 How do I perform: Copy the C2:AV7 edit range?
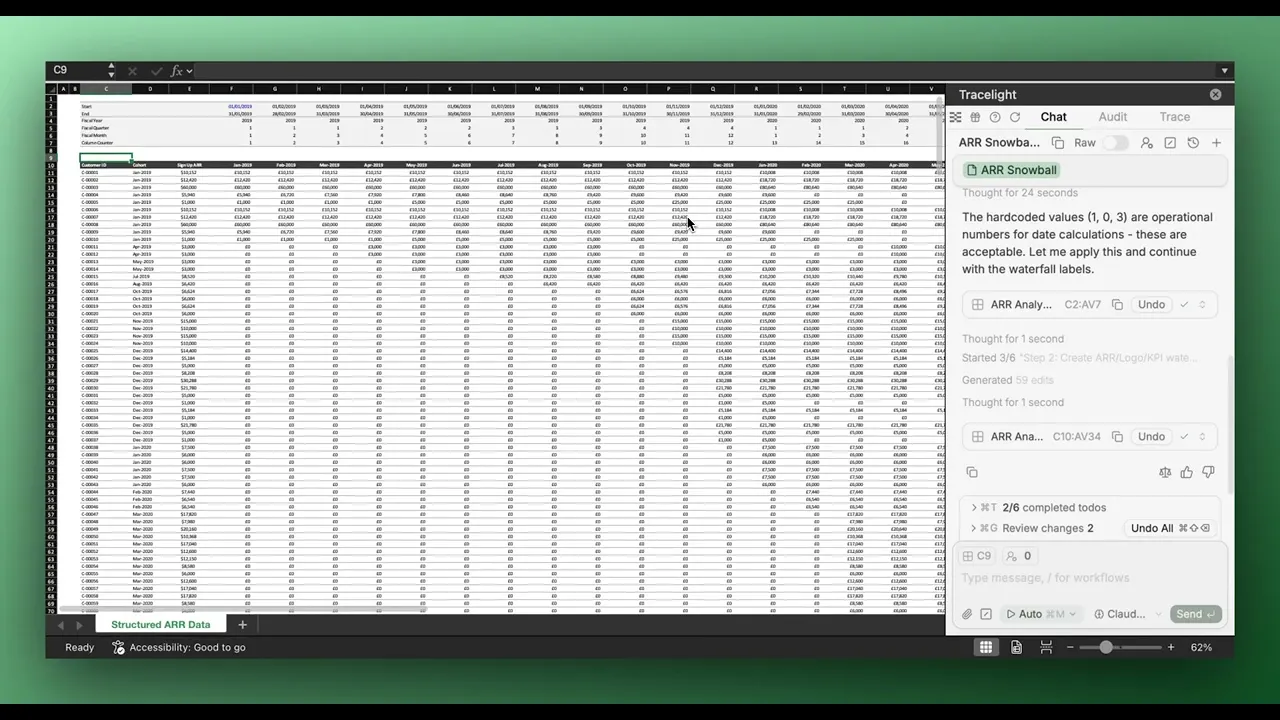click(1117, 305)
